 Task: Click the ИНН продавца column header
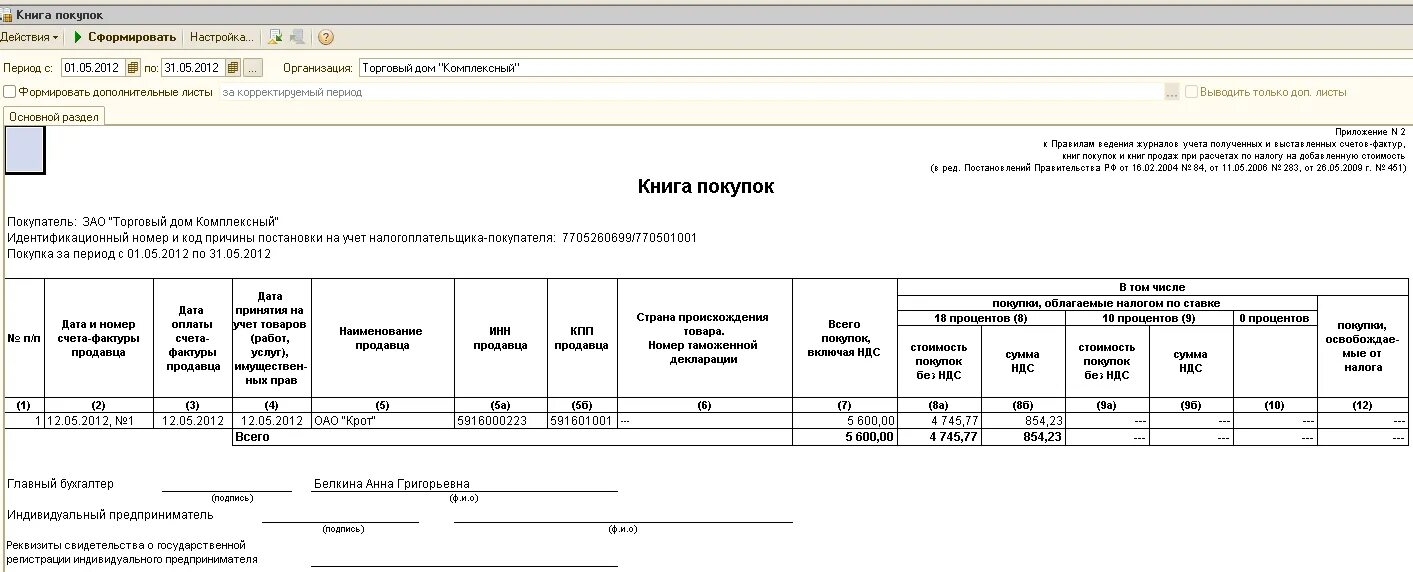pyautogui.click(x=500, y=338)
